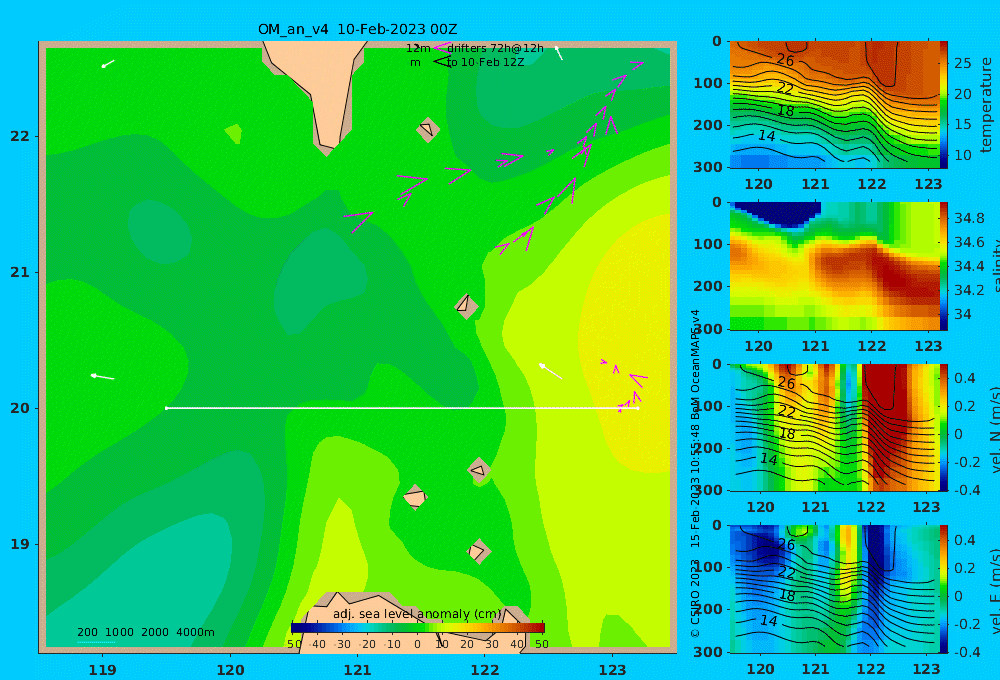
Task: Click the white drifter arrow in top-left corner
Action: coord(108,64)
